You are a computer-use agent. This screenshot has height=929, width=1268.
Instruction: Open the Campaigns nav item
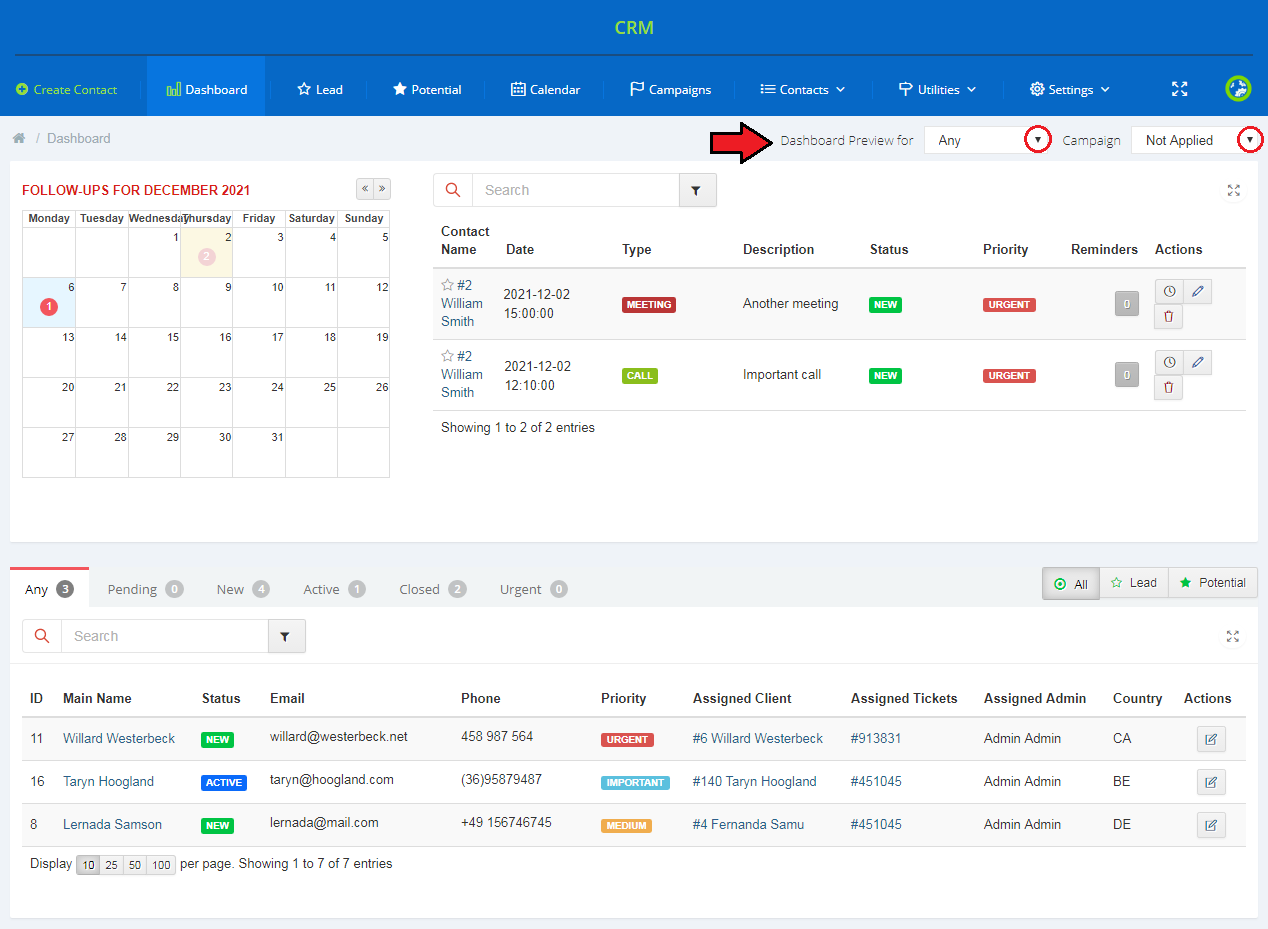(x=670, y=89)
